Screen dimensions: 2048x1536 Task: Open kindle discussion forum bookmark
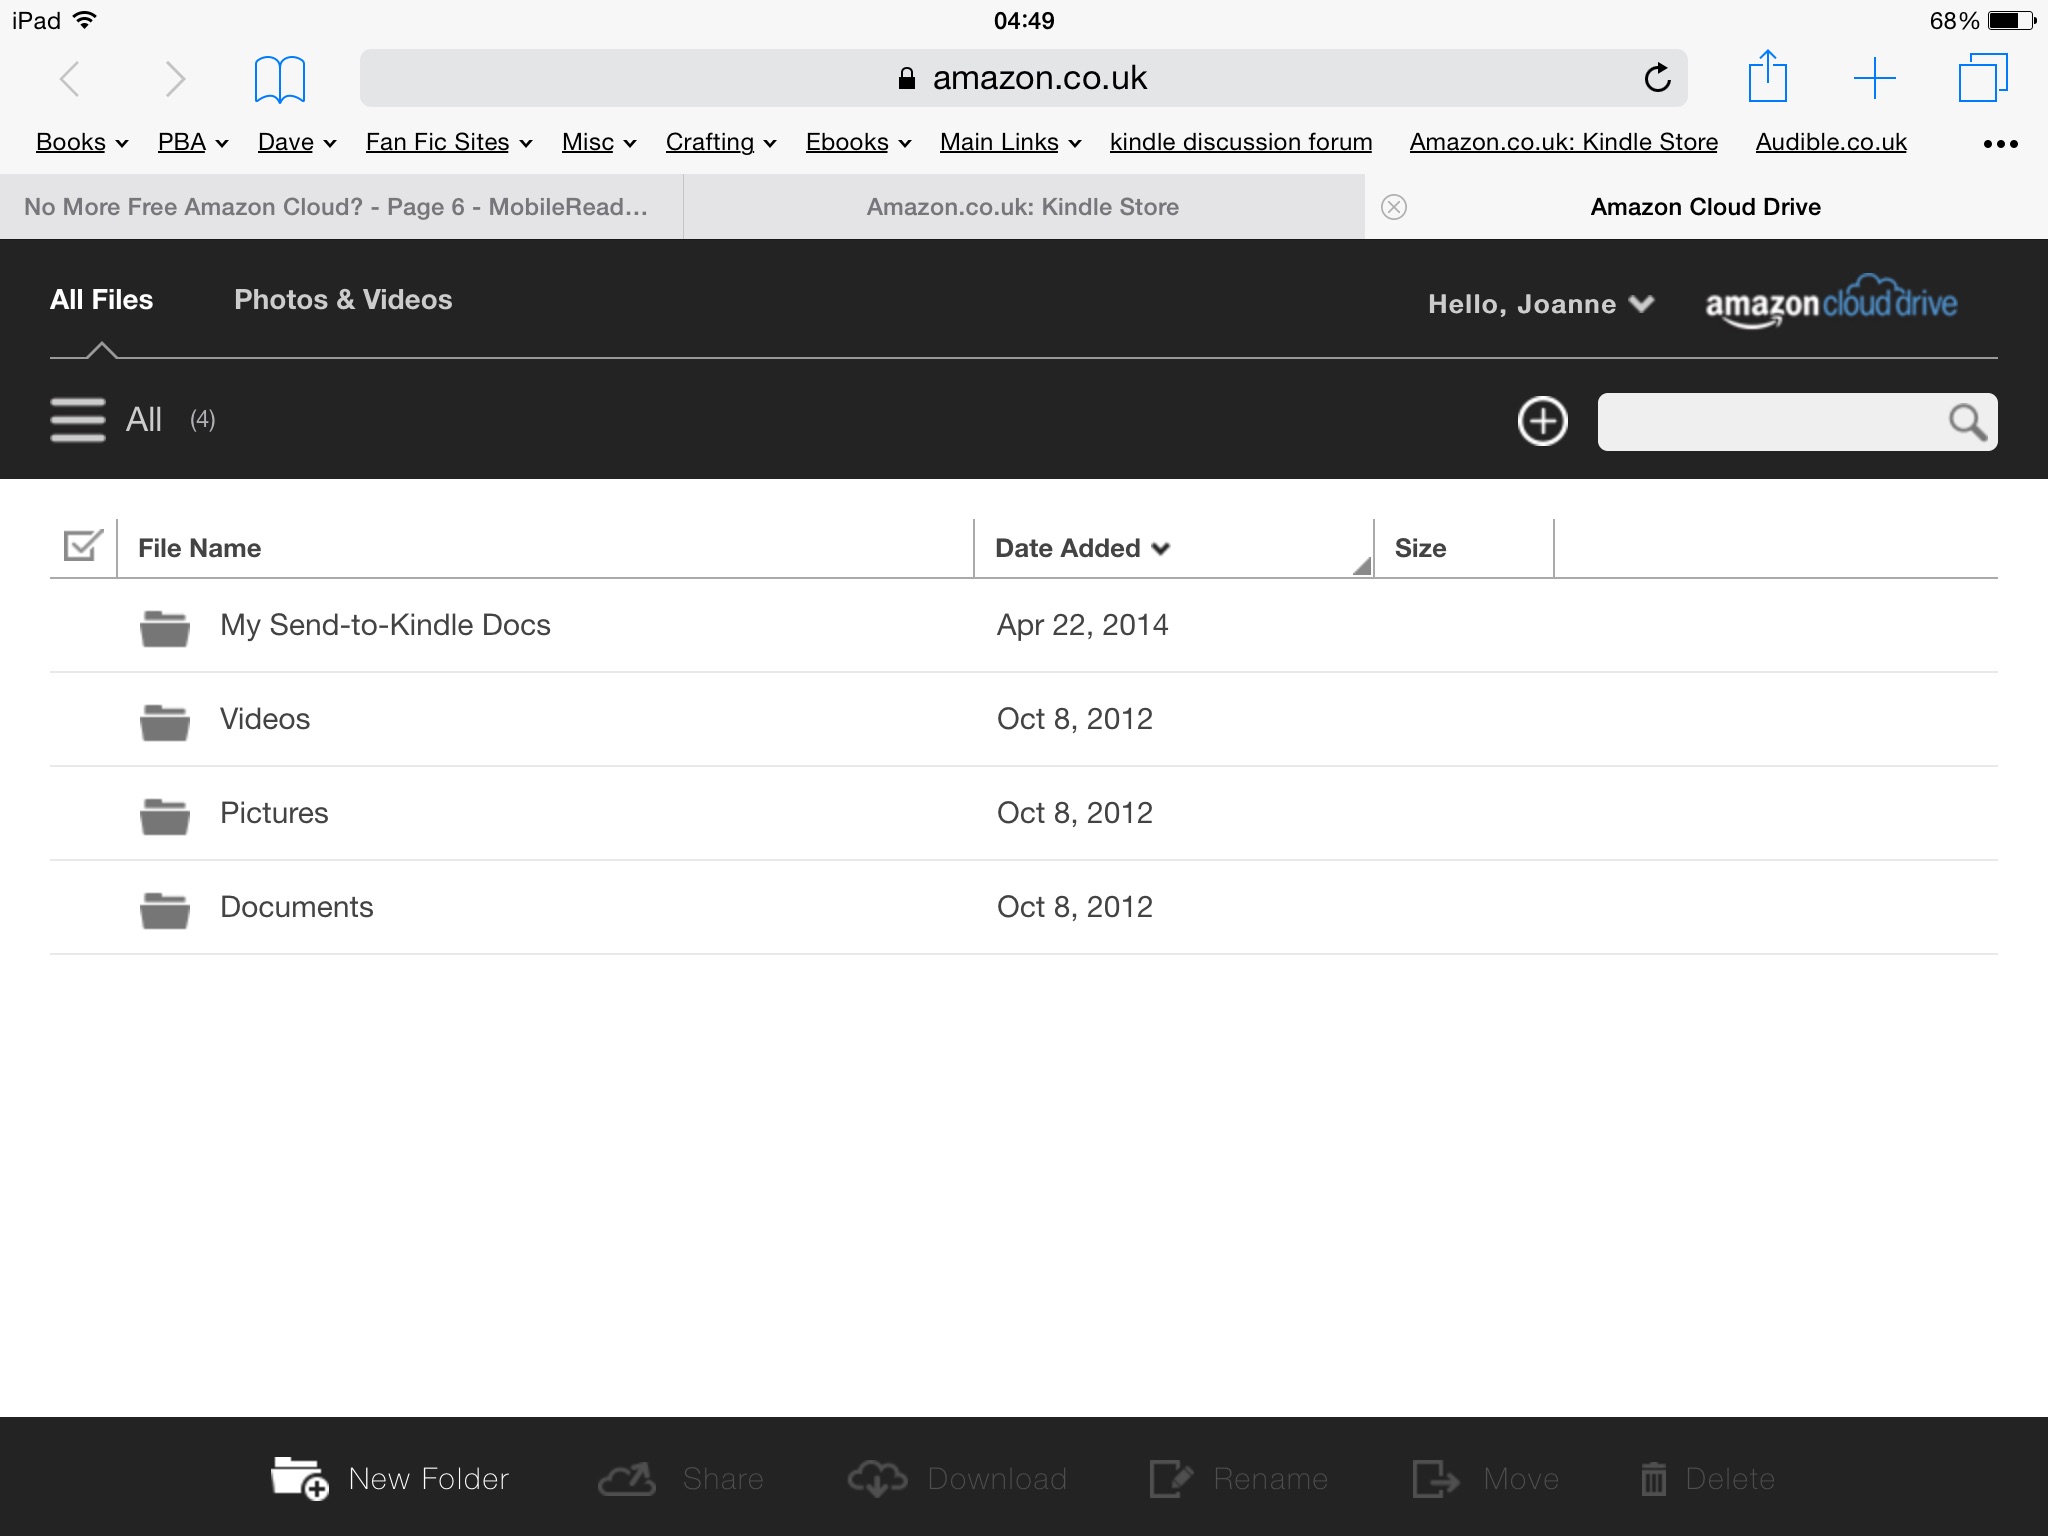click(1240, 143)
